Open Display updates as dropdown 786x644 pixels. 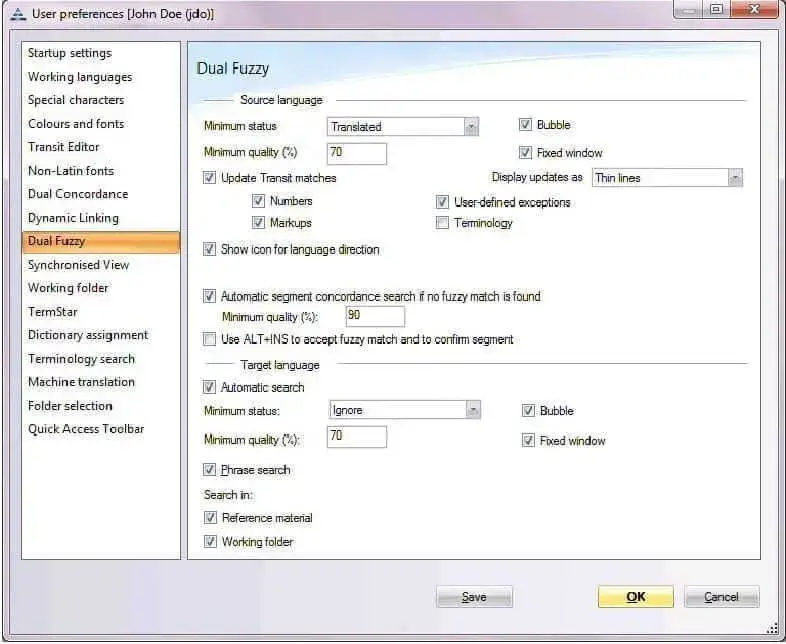(x=667, y=178)
